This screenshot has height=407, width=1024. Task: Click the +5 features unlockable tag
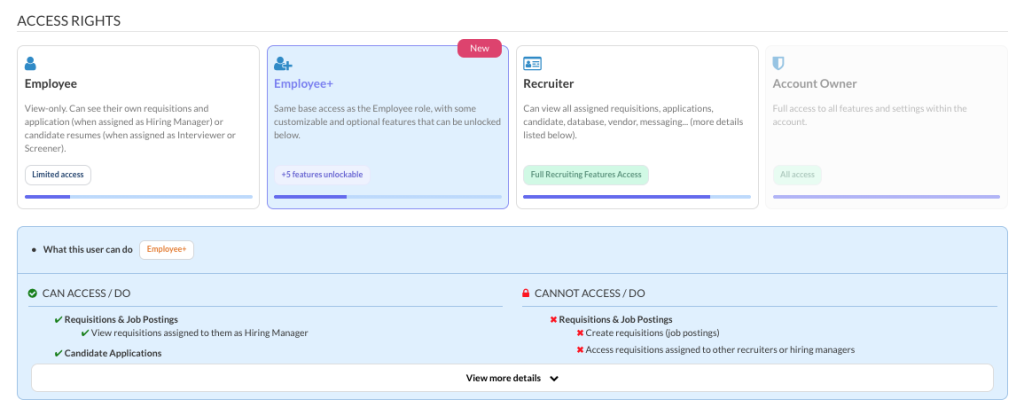tap(321, 175)
